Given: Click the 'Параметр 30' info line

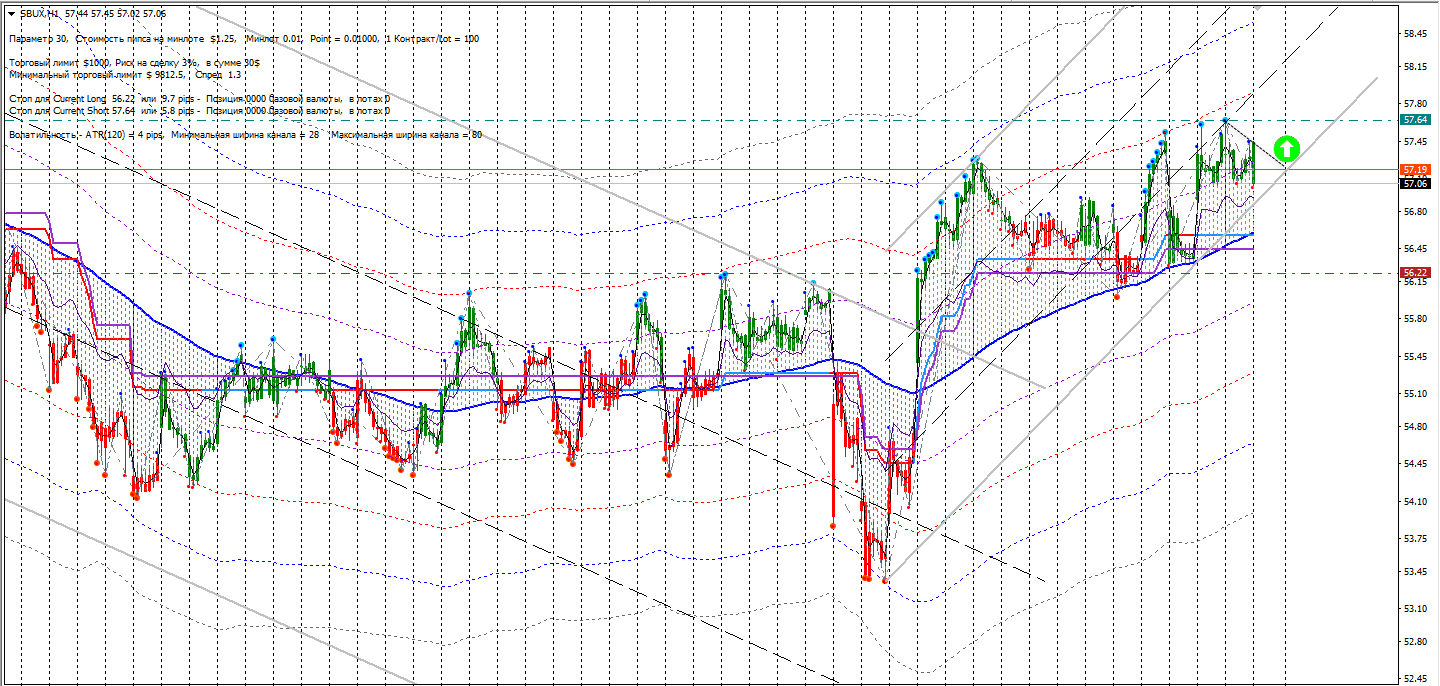Looking at the screenshot, I should click(x=243, y=38).
